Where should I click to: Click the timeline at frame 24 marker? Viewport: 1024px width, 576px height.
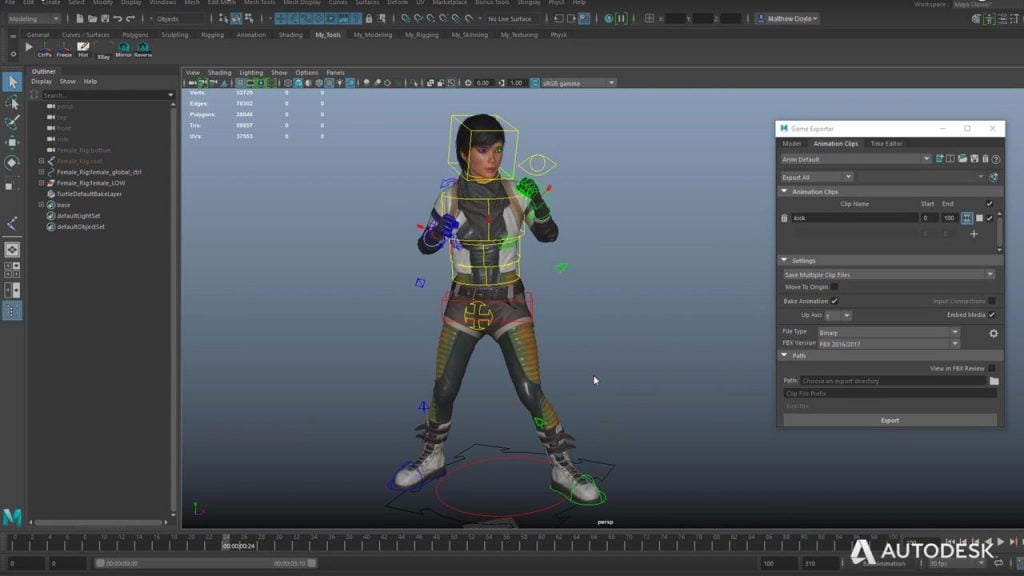pyautogui.click(x=226, y=541)
